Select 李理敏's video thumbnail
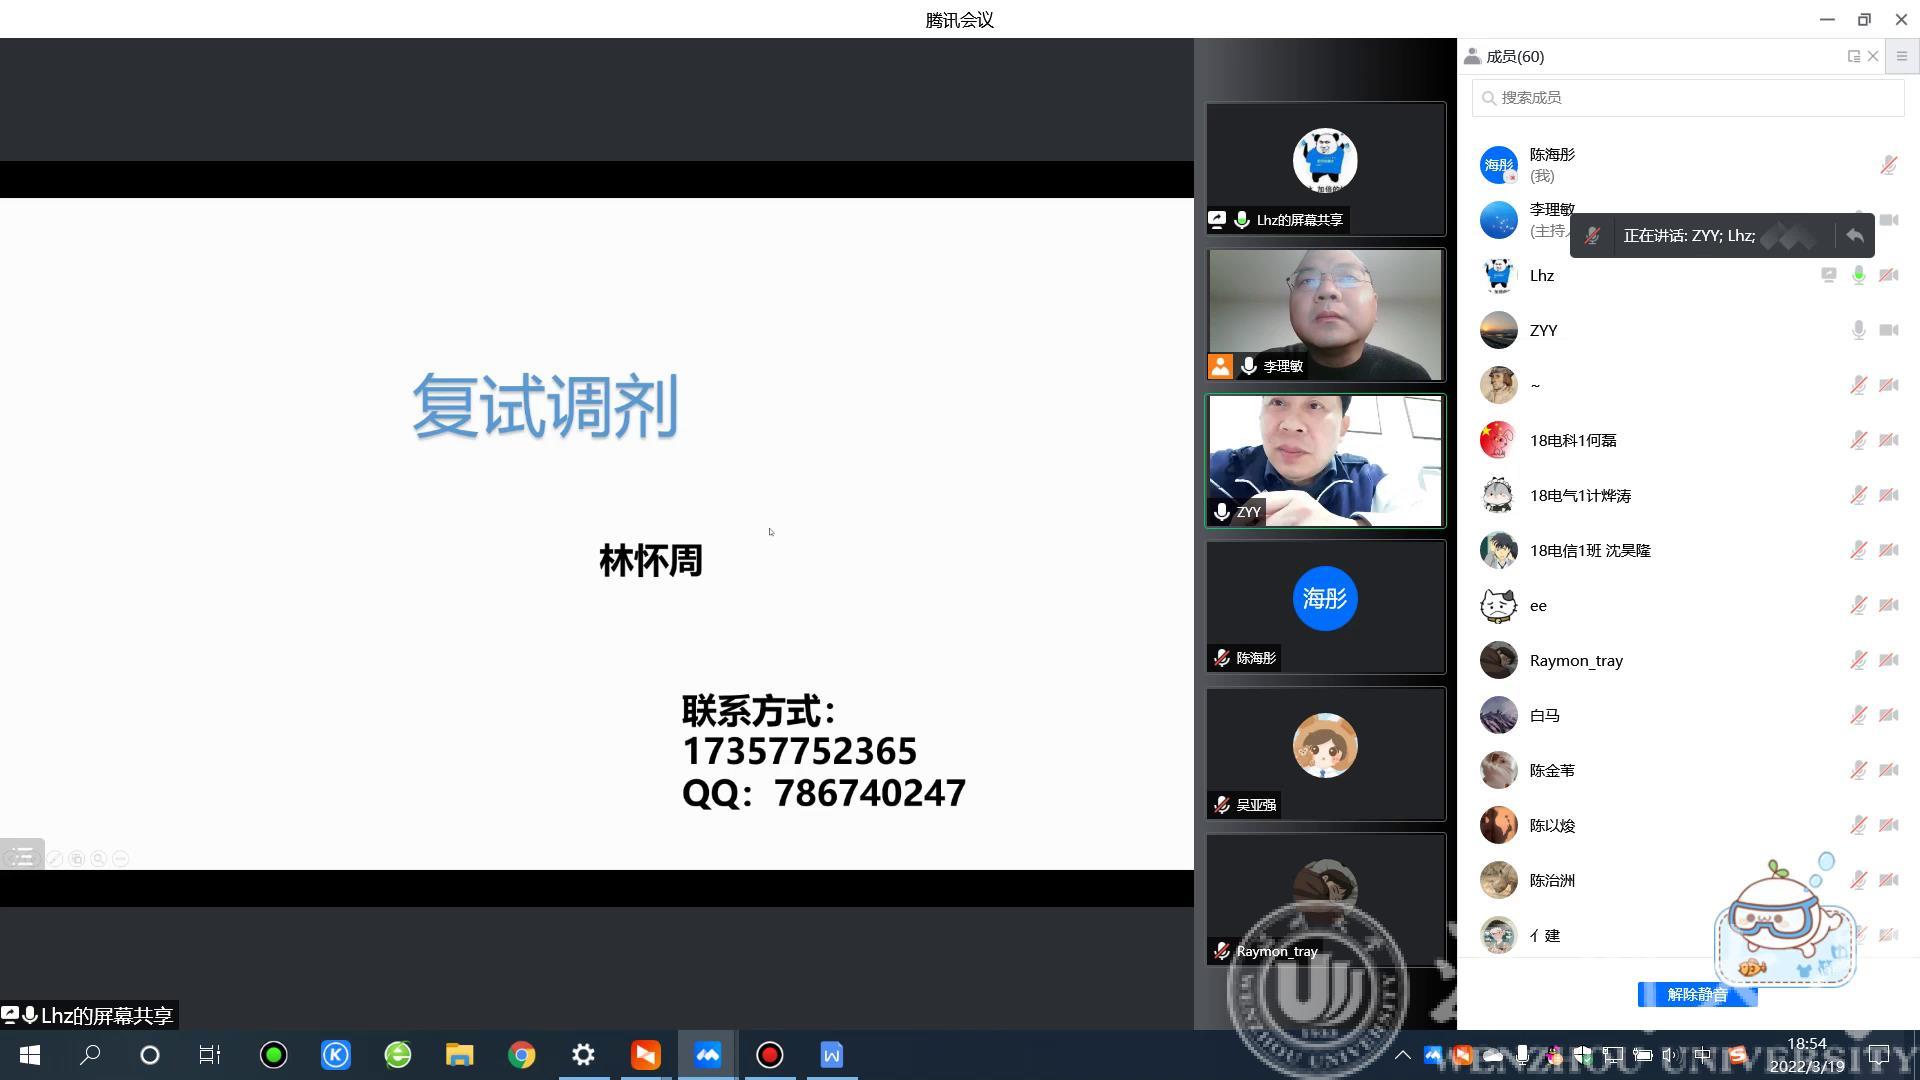The width and height of the screenshot is (1920, 1080). [x=1325, y=314]
